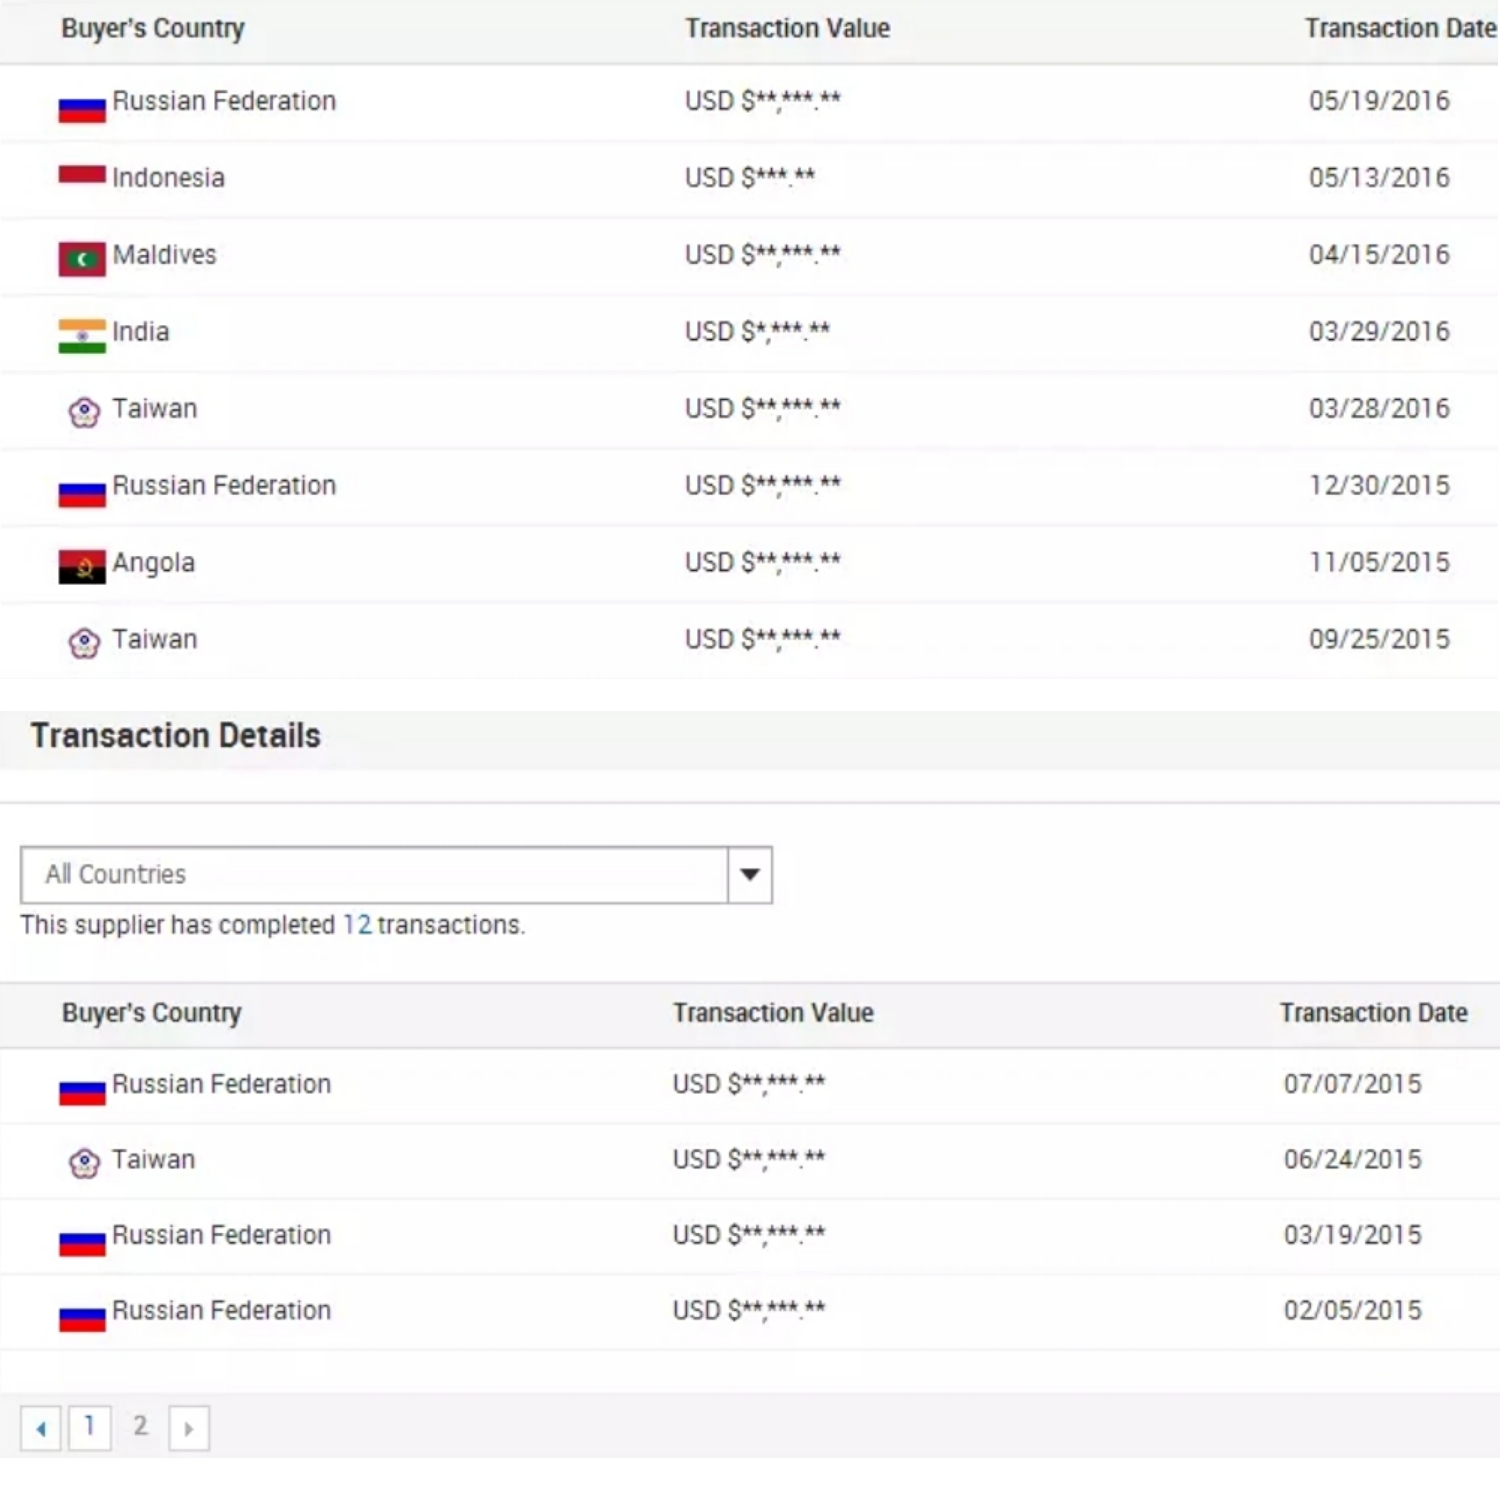Viewport: 1500px width, 1488px height.
Task: Click the Angola flag icon
Action: tap(82, 567)
